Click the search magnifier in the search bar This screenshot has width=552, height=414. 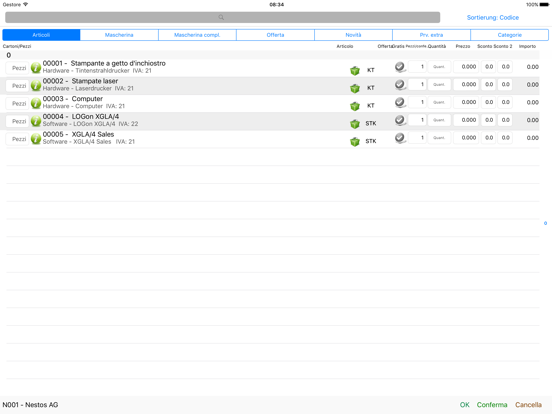[221, 17]
